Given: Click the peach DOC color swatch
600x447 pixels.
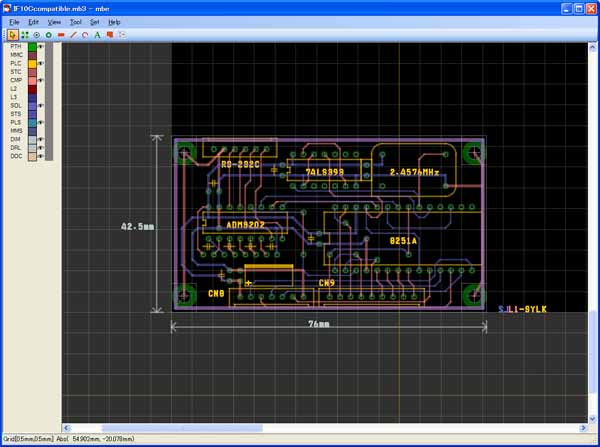Looking at the screenshot, I should 33,156.
